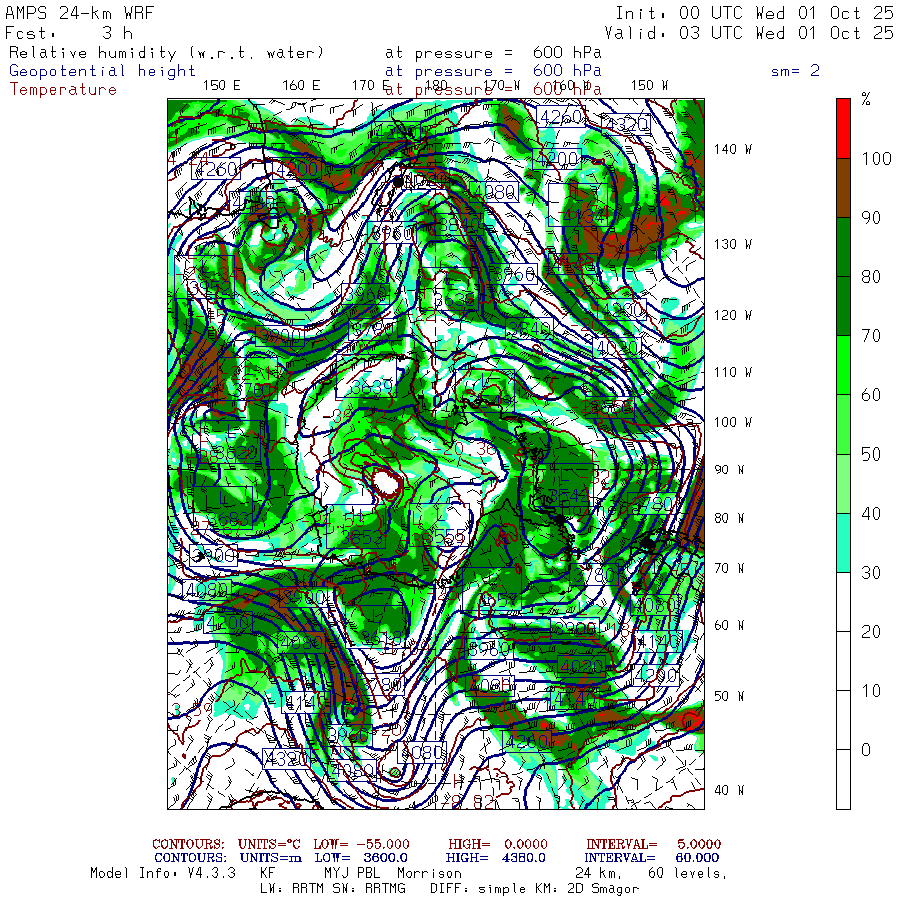Click the 'LOW= -55.000' temperature value
Viewport: 900px width, 900px height.
361,844
